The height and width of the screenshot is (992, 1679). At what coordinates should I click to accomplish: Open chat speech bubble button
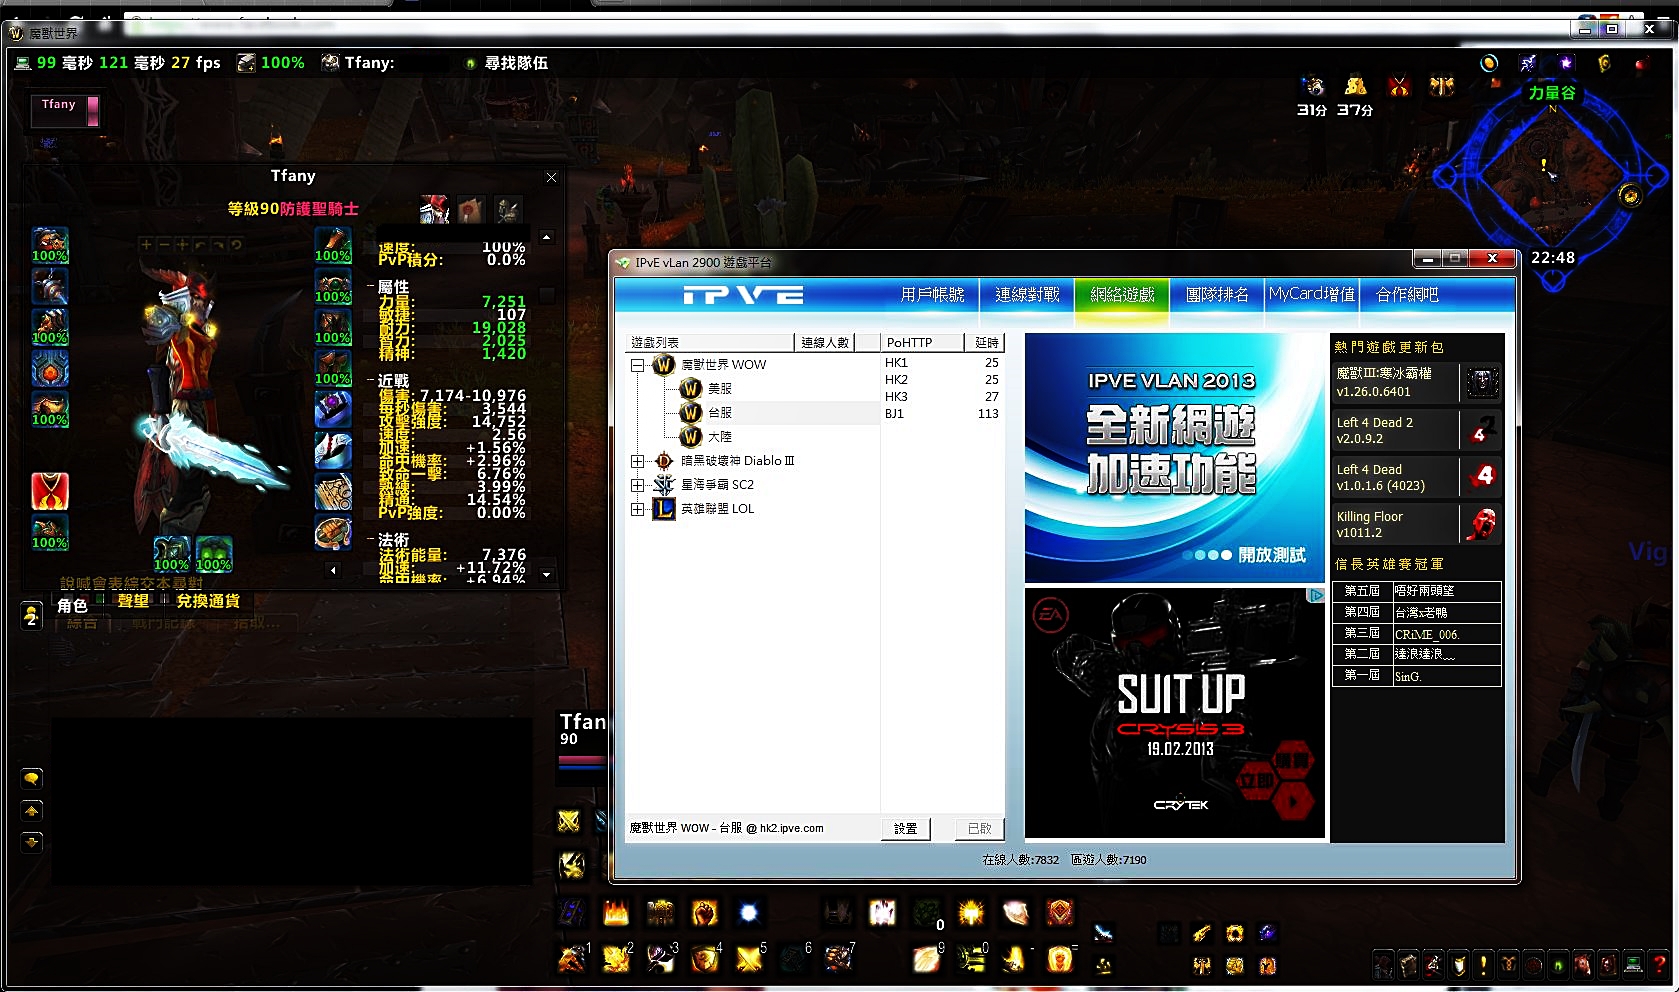point(32,778)
